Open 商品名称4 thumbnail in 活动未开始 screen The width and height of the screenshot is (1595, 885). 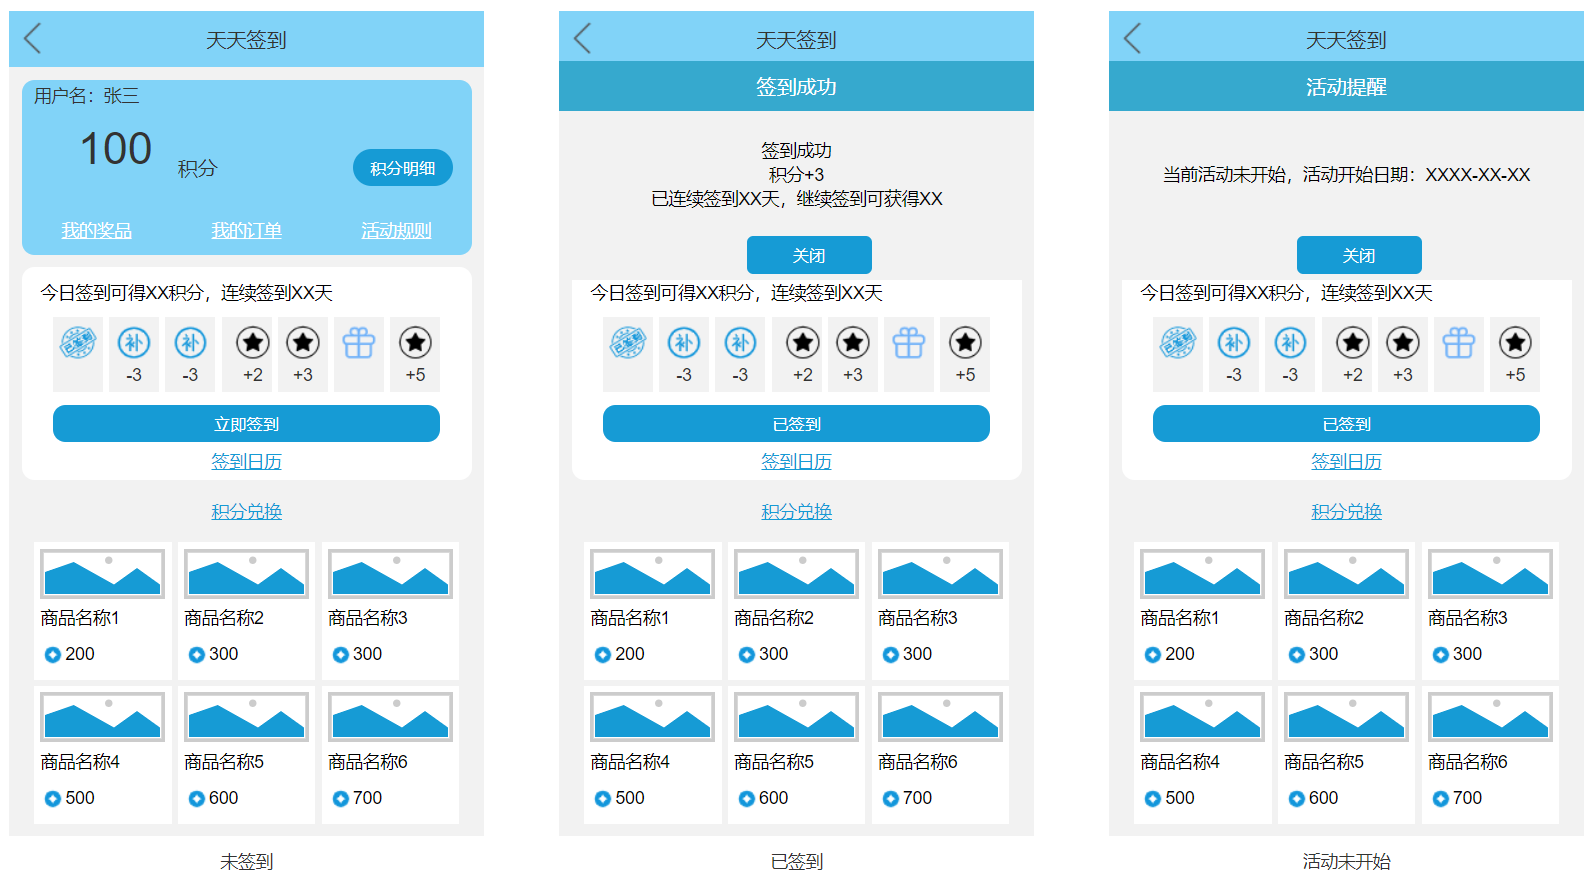click(x=1203, y=717)
